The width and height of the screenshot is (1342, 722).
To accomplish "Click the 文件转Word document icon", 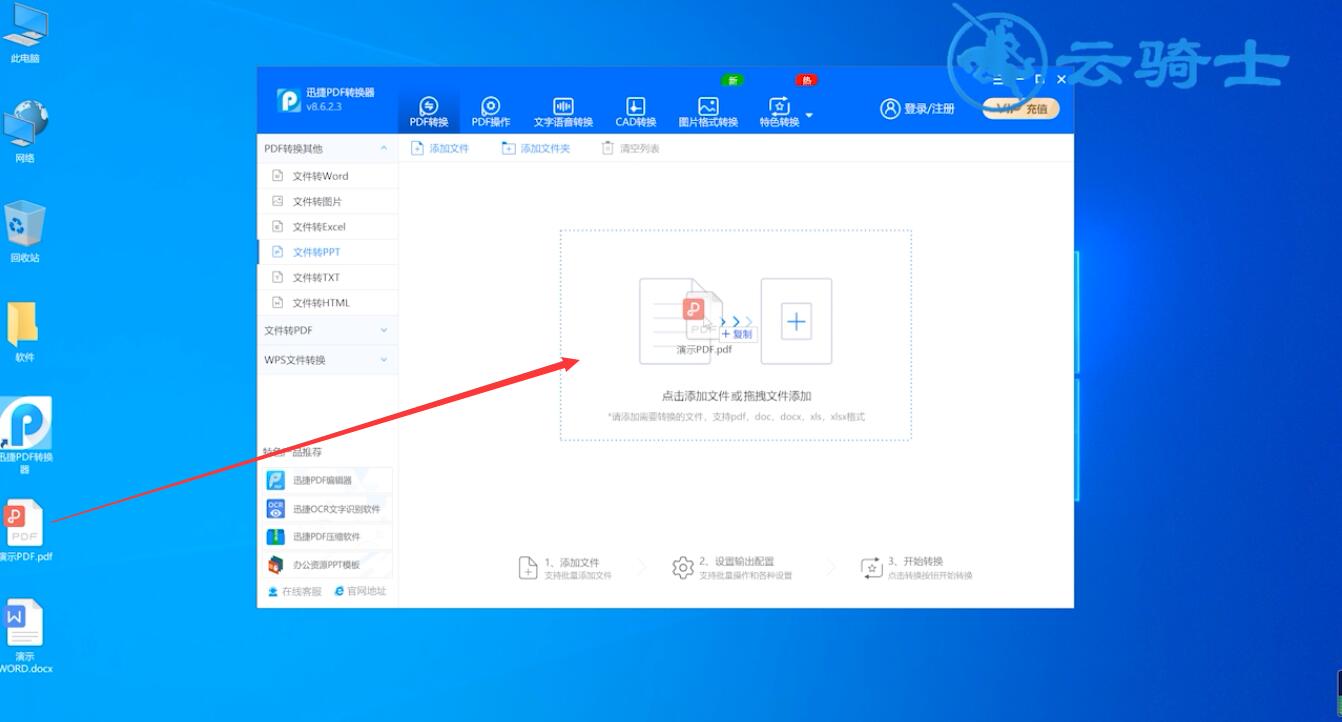I will (278, 175).
